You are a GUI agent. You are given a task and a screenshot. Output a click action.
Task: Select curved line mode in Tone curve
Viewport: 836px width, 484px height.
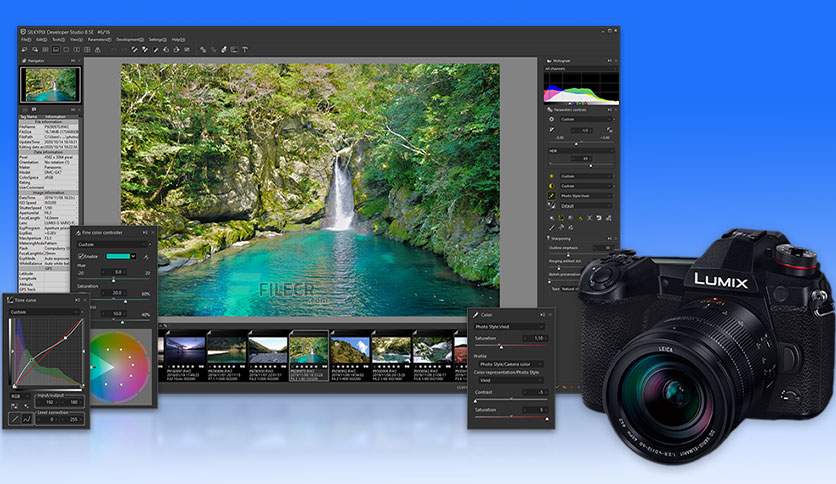click(x=26, y=419)
